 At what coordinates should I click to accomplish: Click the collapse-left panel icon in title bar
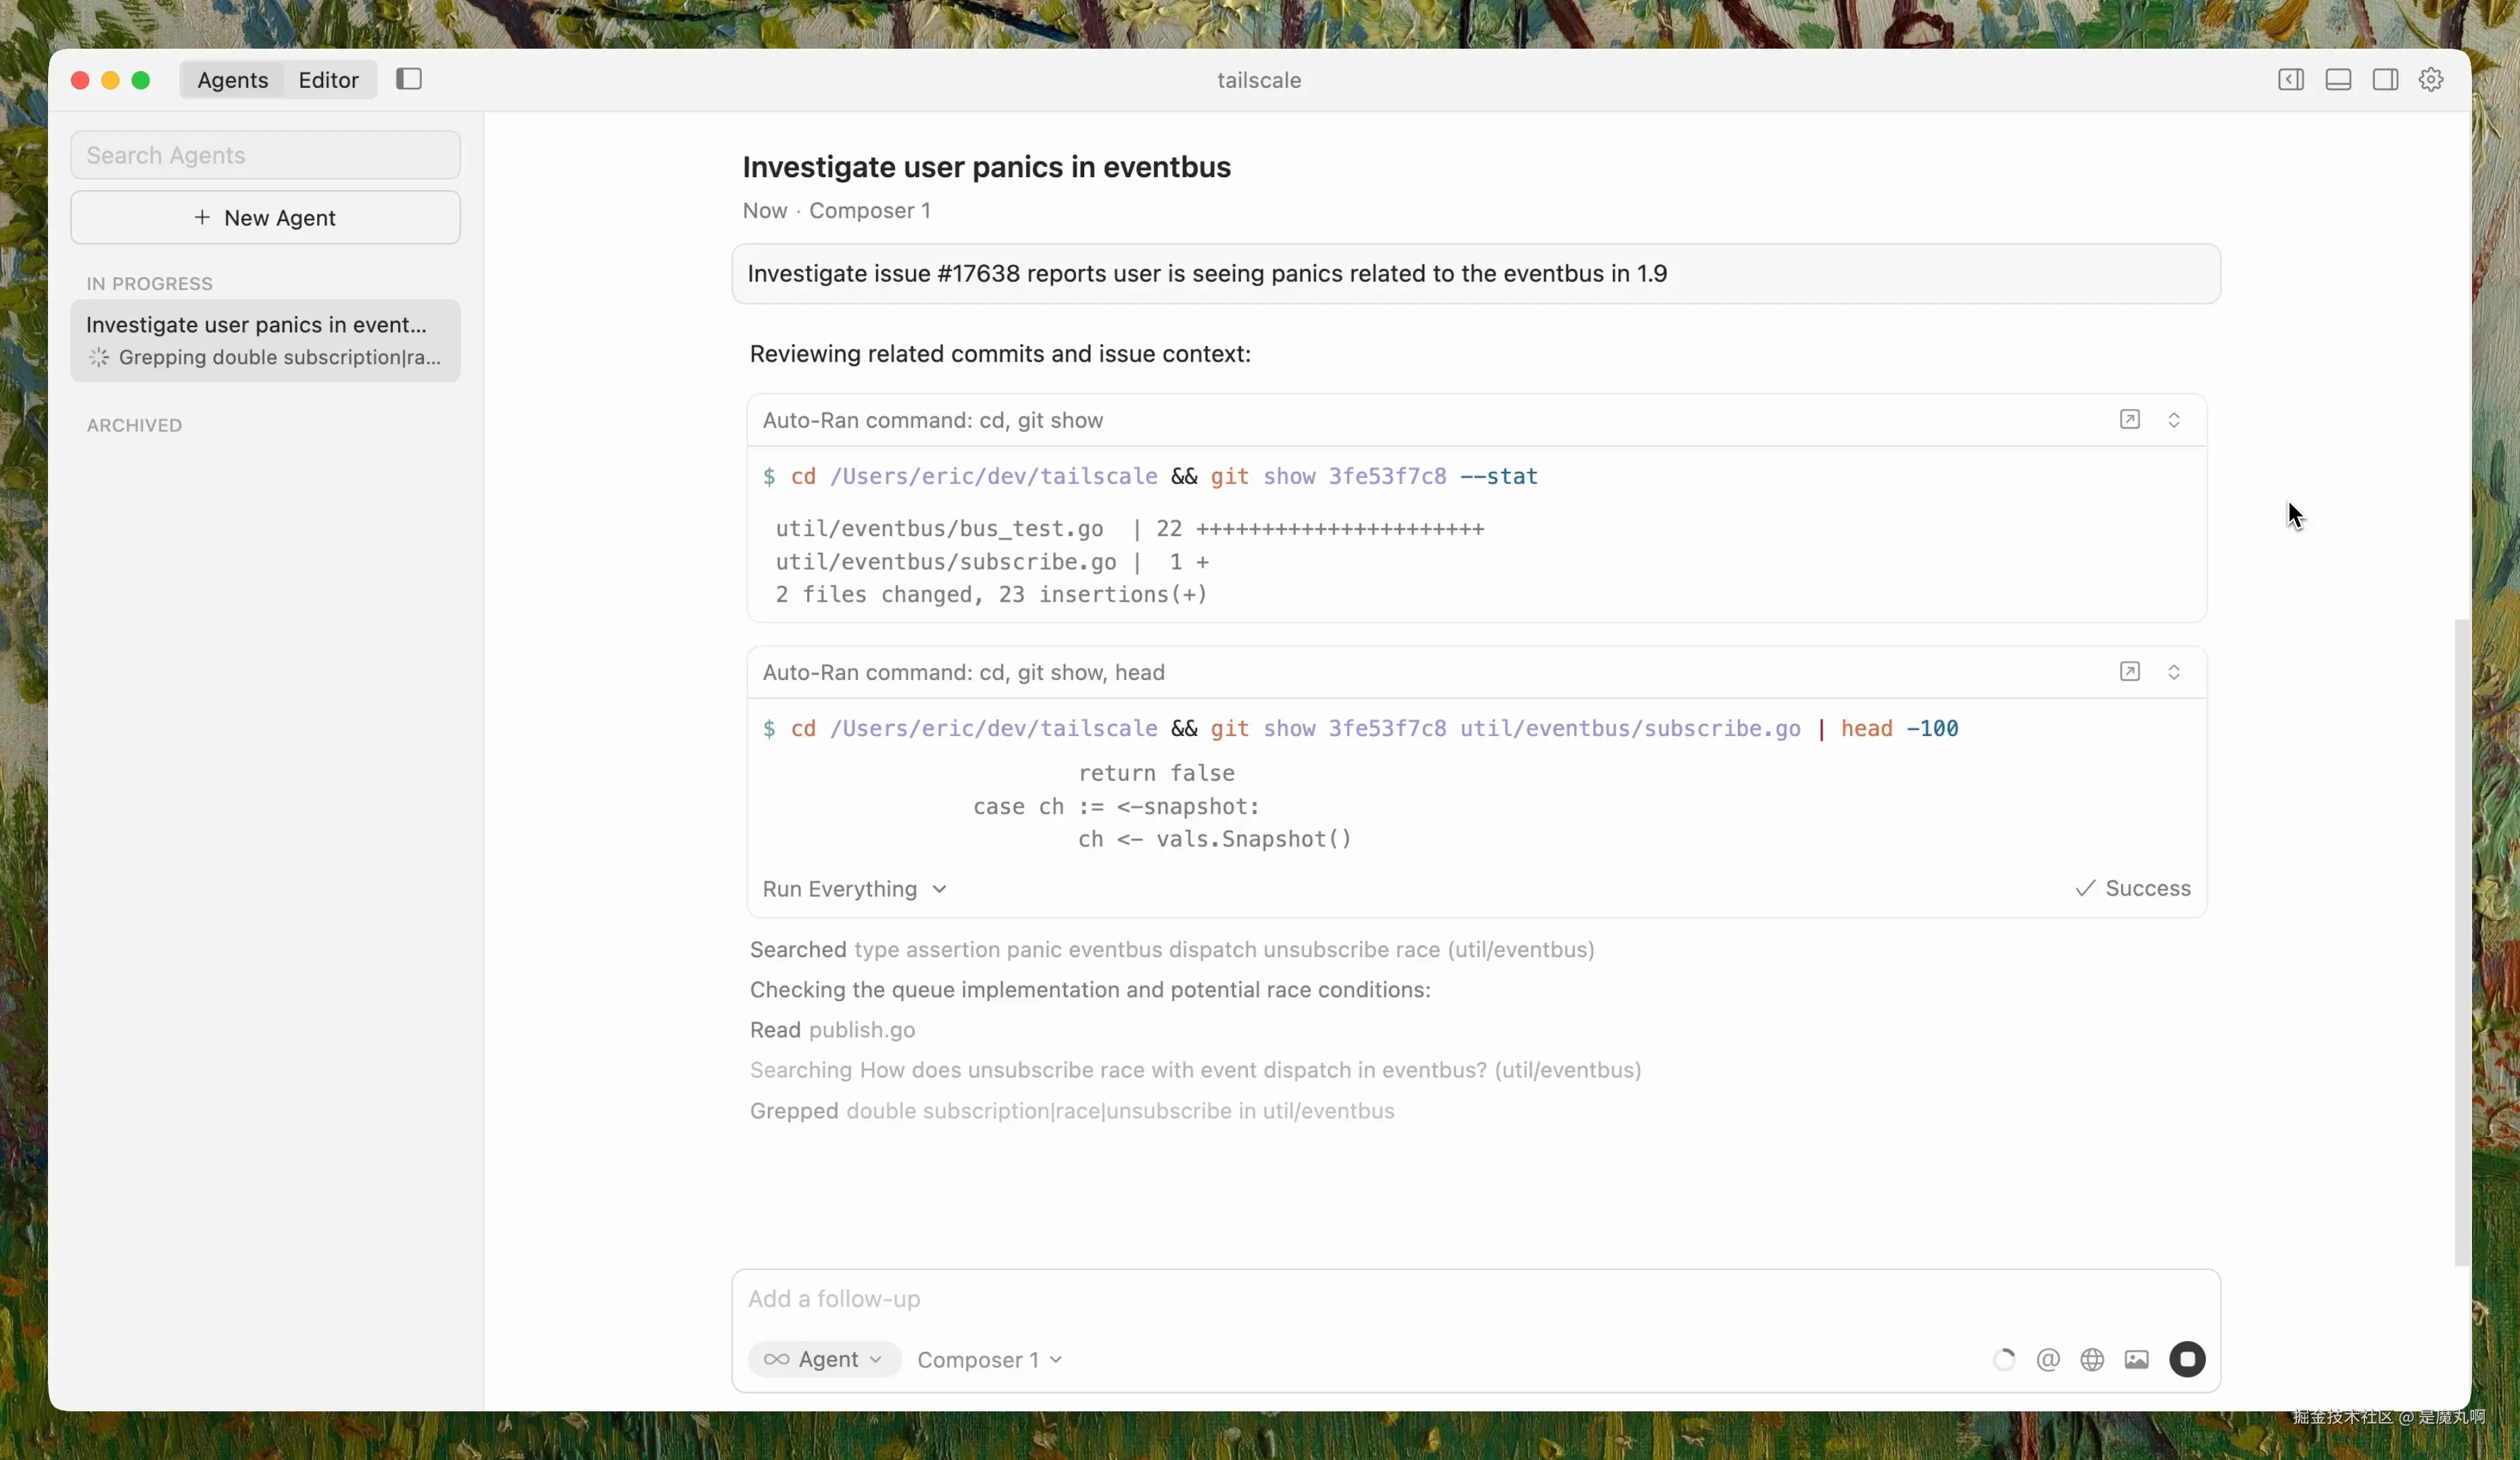click(2291, 80)
